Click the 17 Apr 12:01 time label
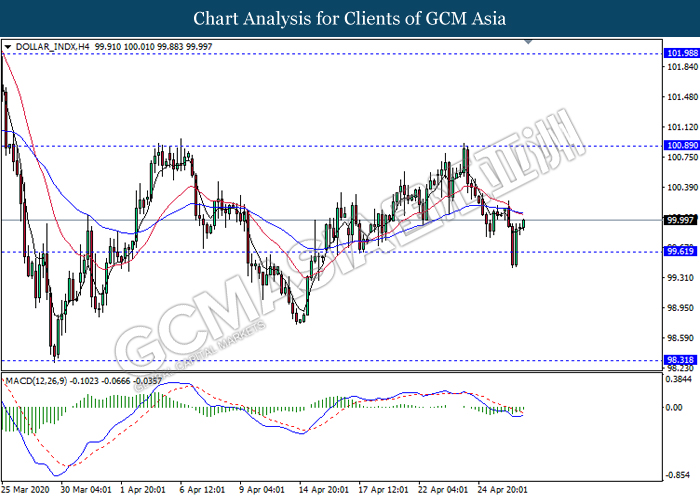 (383, 490)
